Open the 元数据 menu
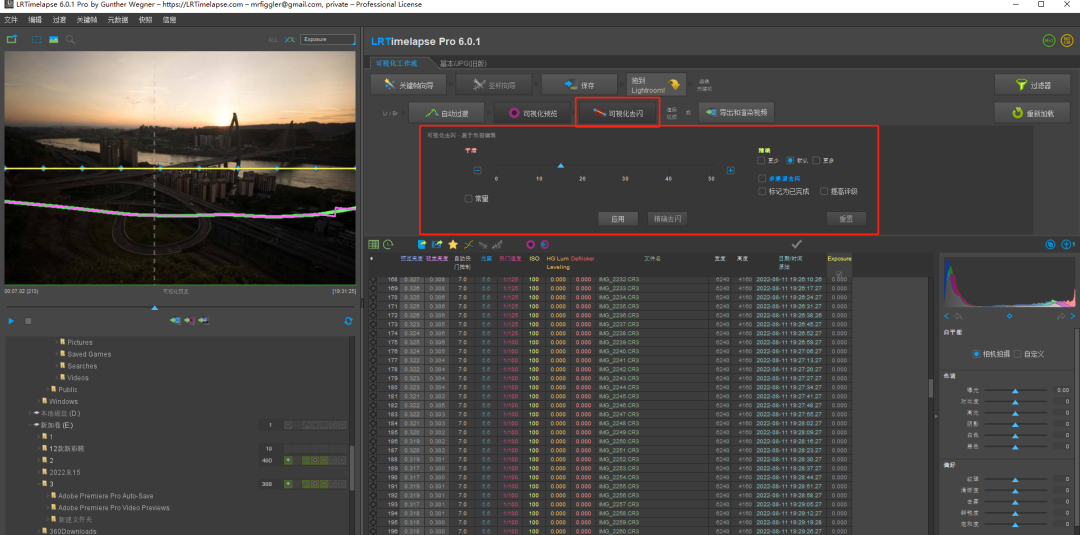 118,19
